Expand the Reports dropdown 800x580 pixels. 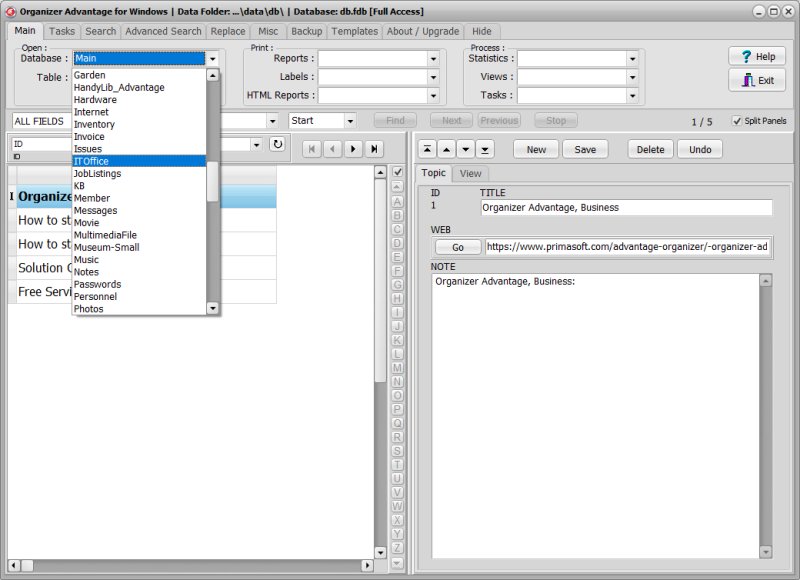click(433, 59)
